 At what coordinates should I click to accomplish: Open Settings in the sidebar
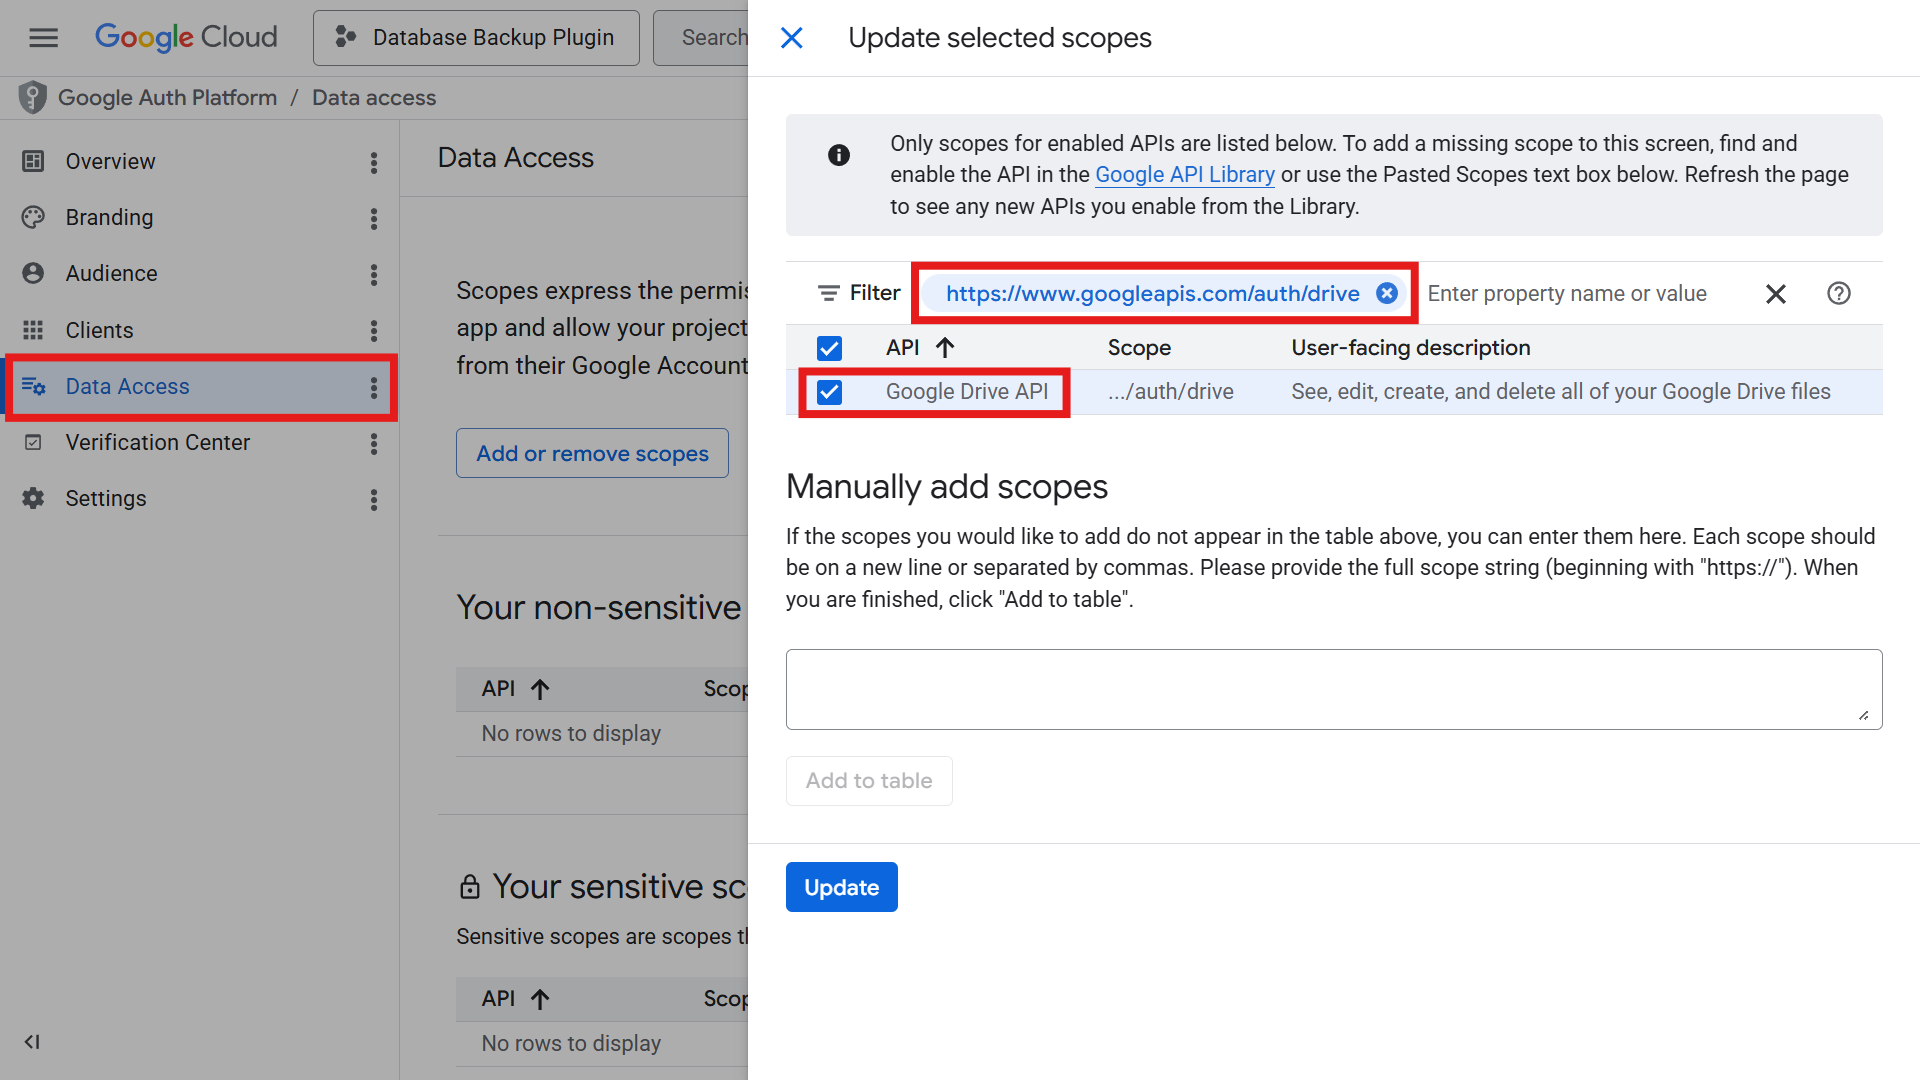coord(105,499)
